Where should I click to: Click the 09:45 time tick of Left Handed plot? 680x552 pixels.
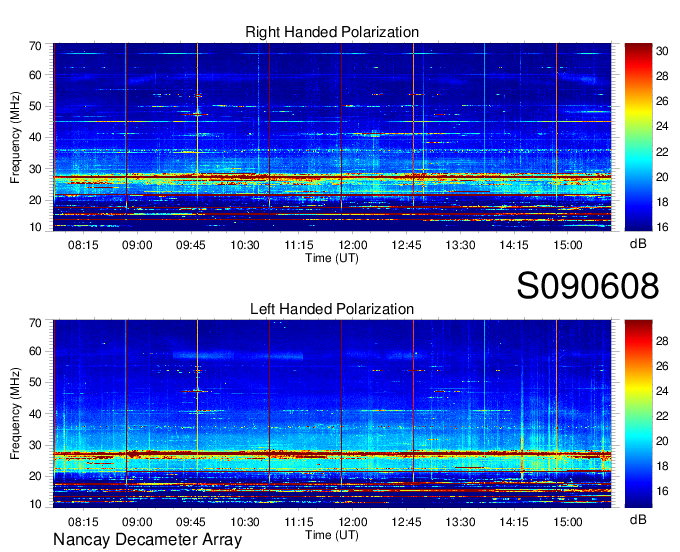(191, 522)
